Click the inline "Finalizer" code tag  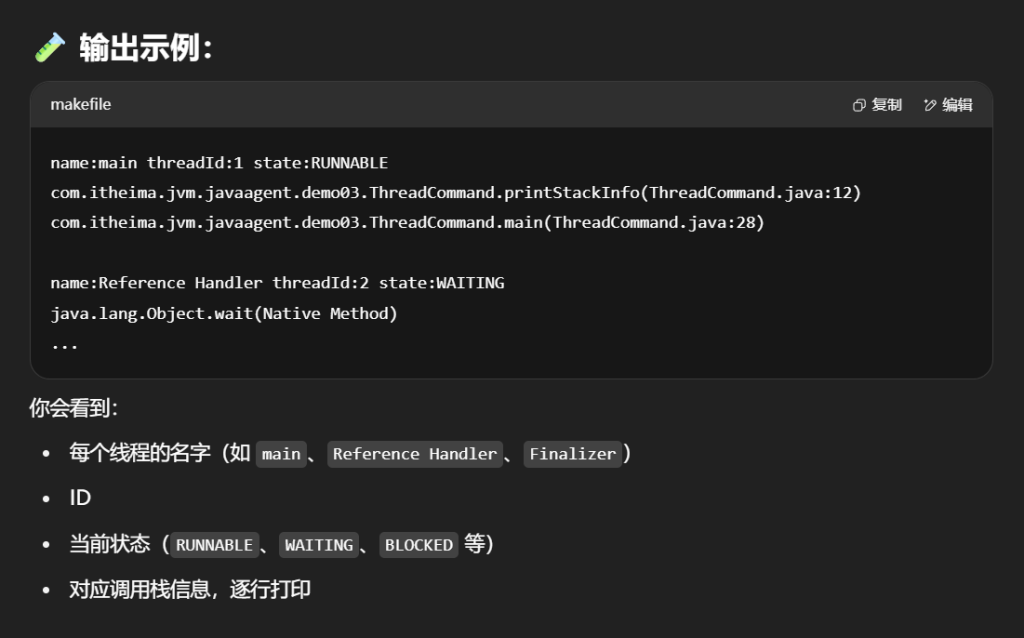[573, 454]
